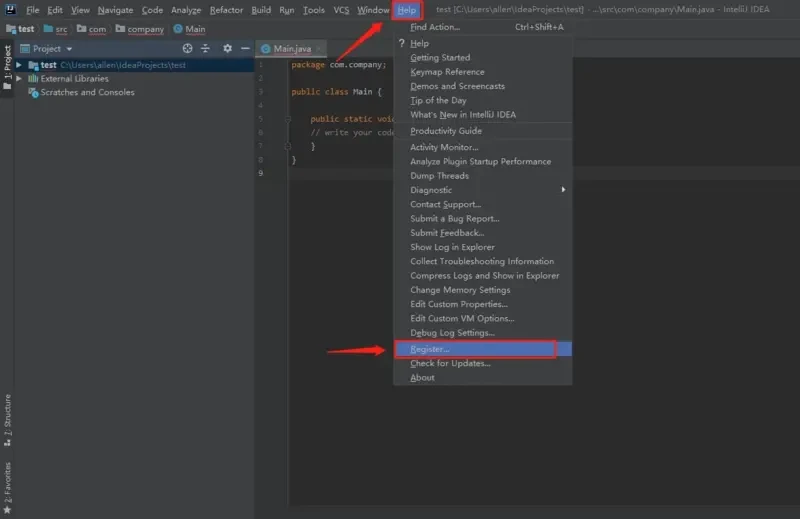Hide the Project panel with minus icon
The image size is (800, 519).
point(245,48)
